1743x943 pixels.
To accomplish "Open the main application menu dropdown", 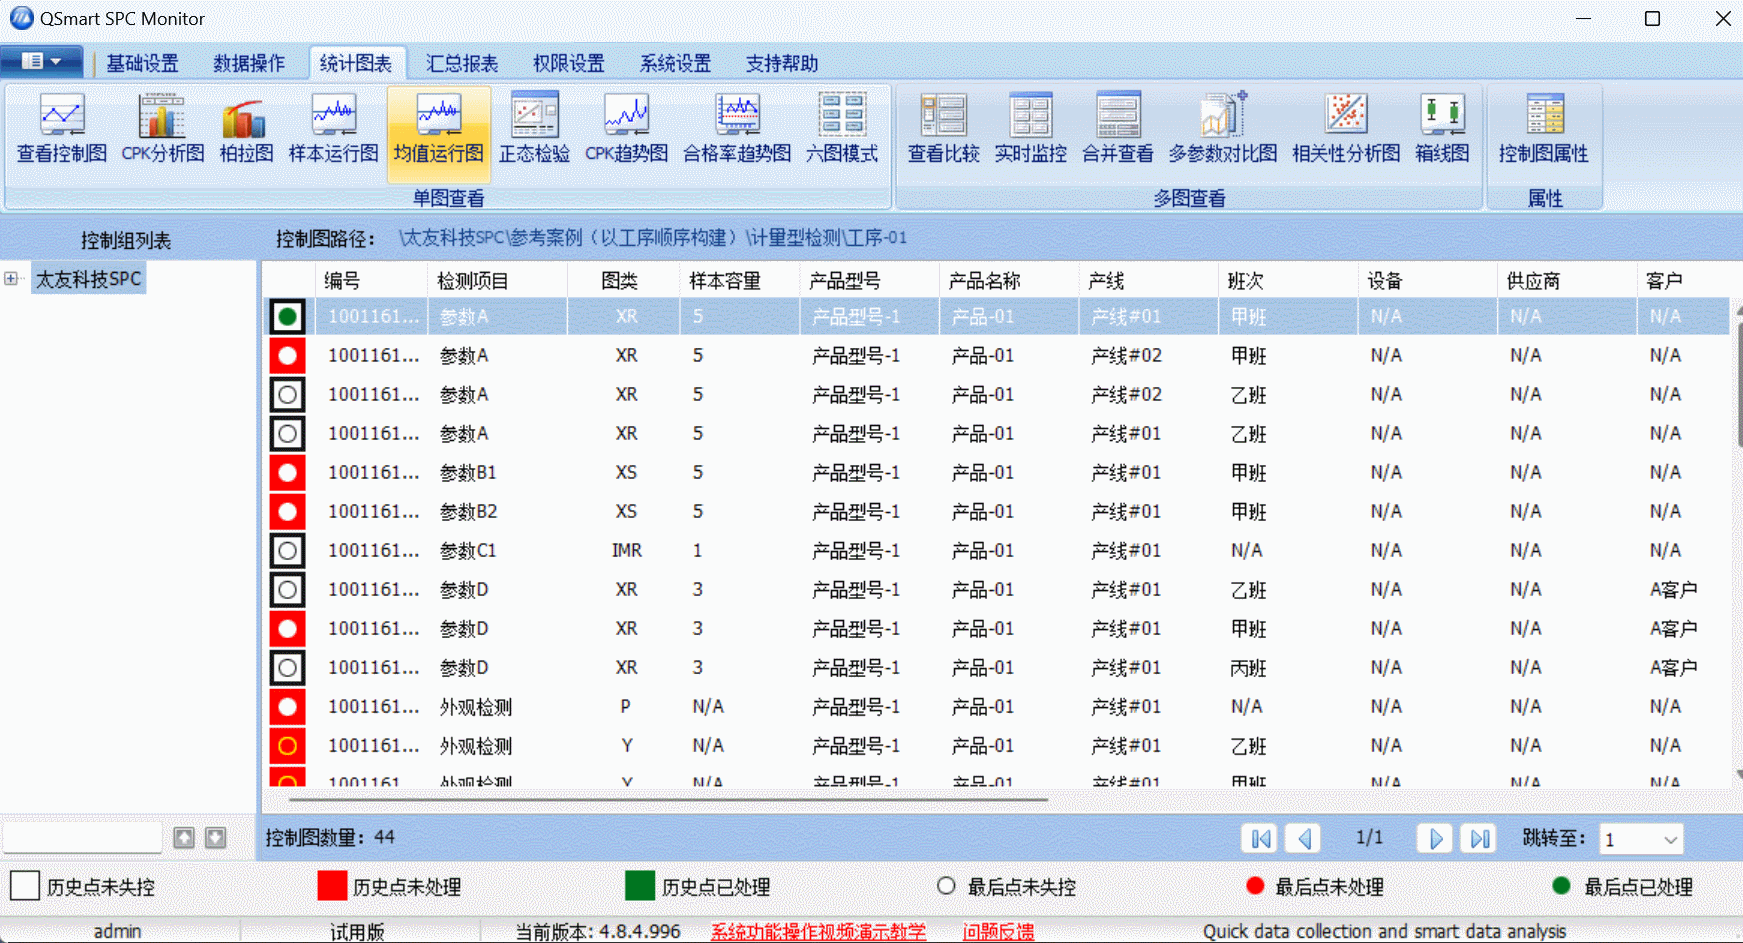I will point(42,60).
